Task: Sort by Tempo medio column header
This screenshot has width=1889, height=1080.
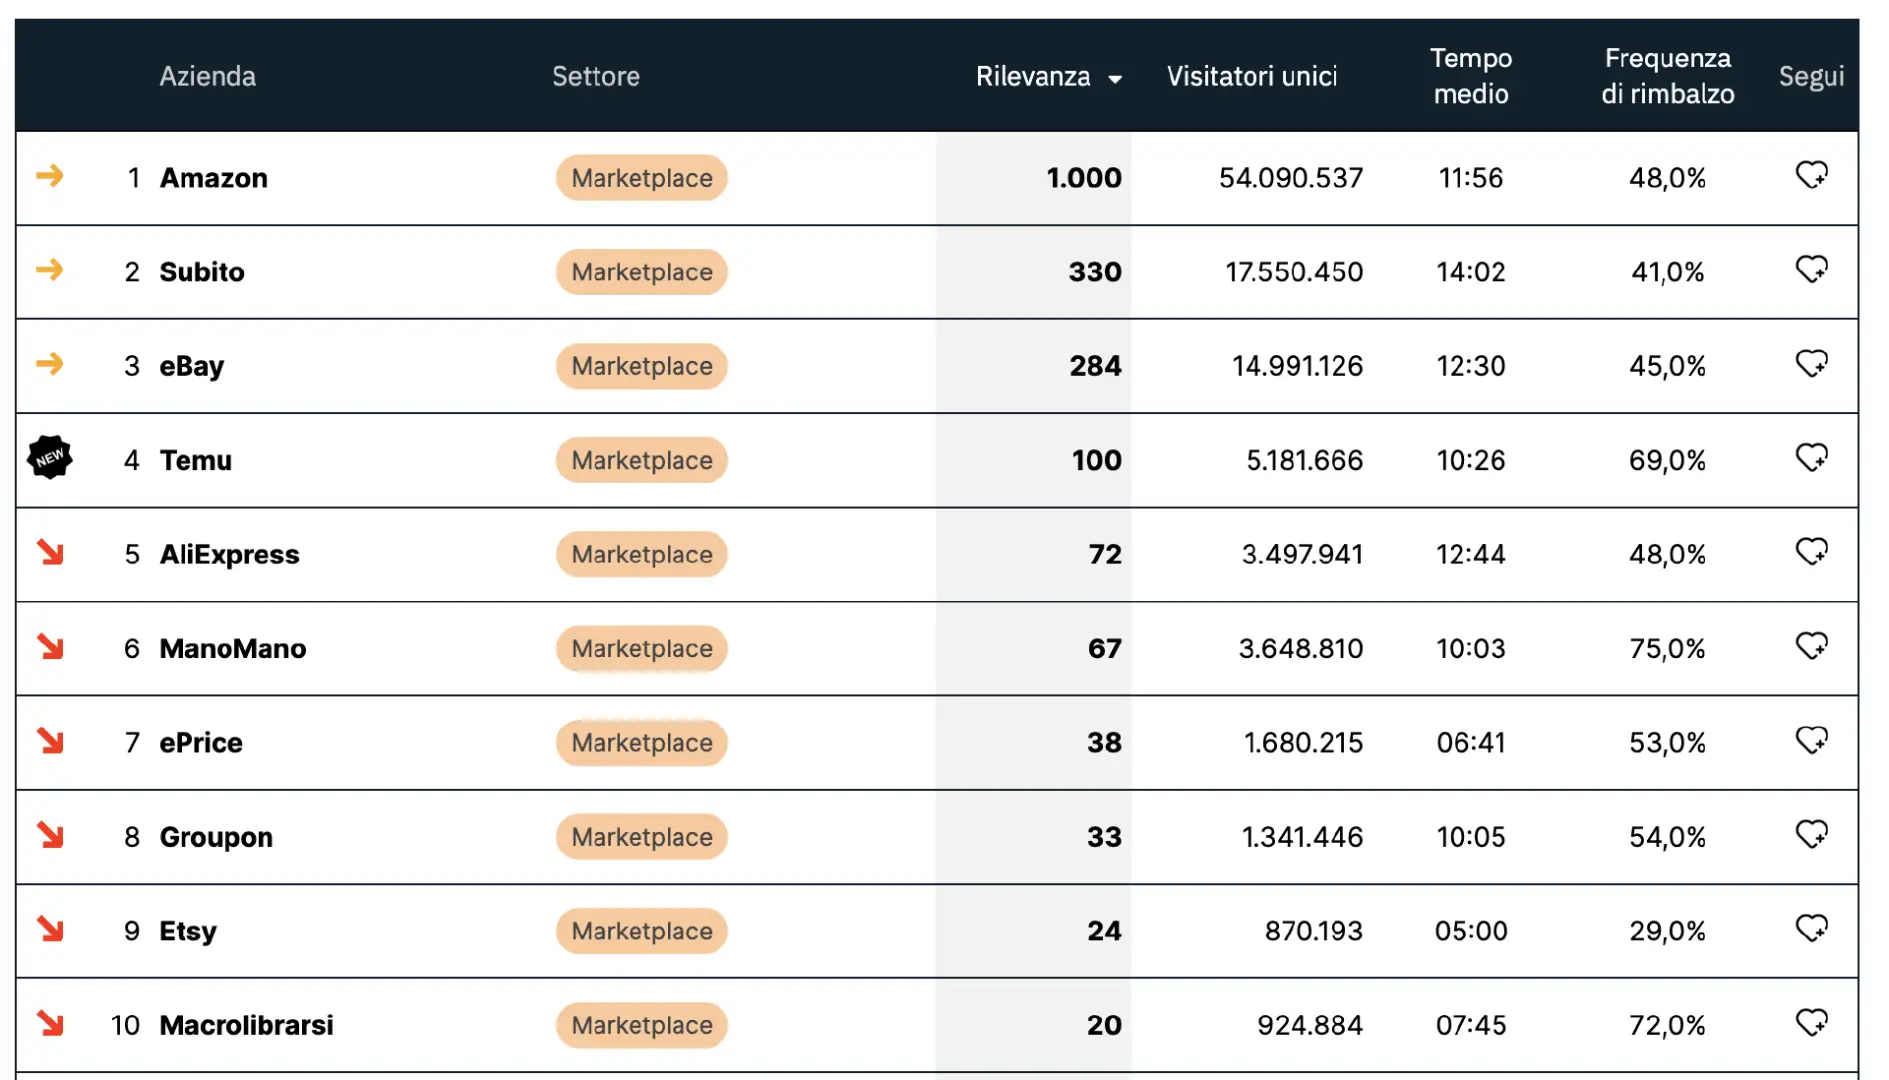Action: (1471, 76)
